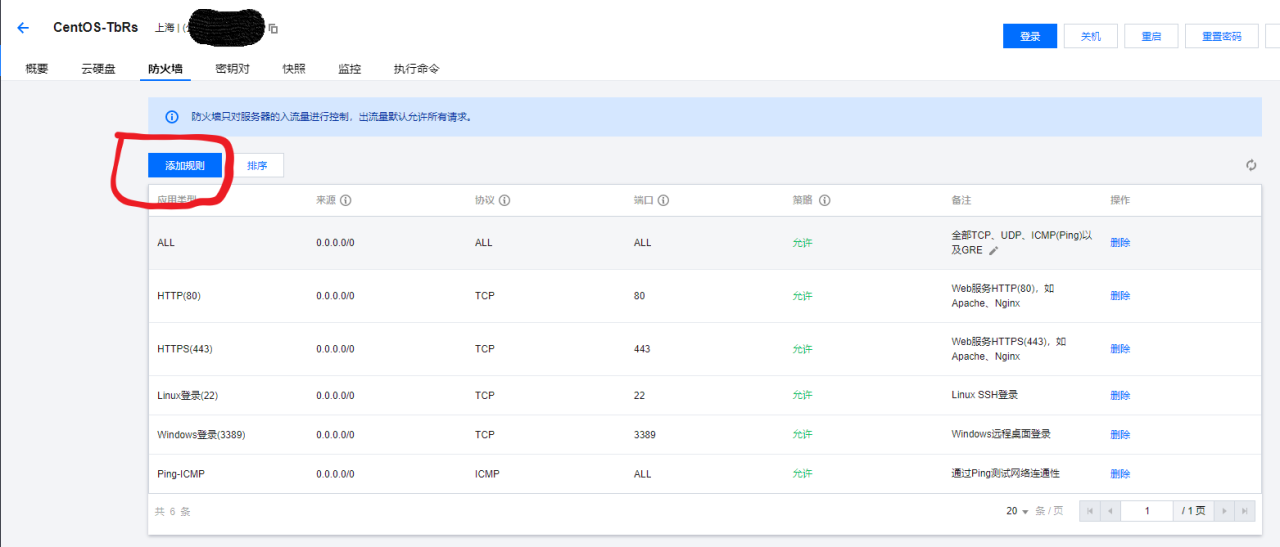Click info icon beside 来源 column header
Screen dimensions: 1280x547
[346, 200]
